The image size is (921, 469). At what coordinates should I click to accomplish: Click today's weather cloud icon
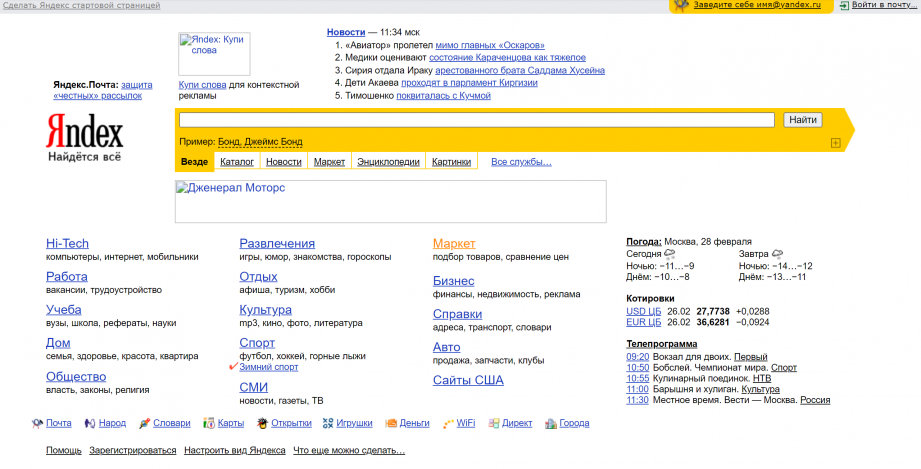pos(670,254)
